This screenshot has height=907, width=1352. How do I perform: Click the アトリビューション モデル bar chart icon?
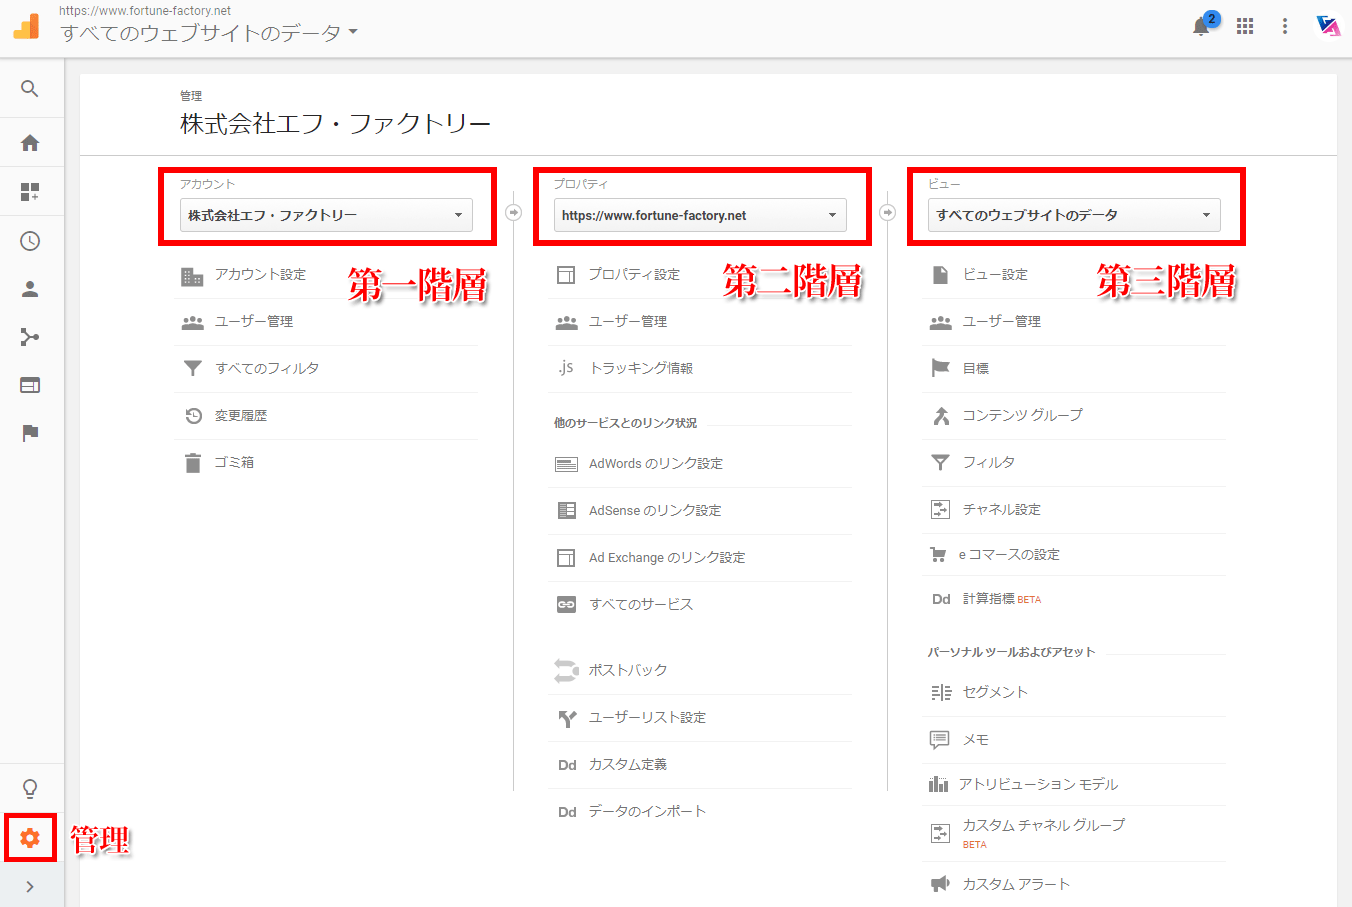tap(938, 785)
